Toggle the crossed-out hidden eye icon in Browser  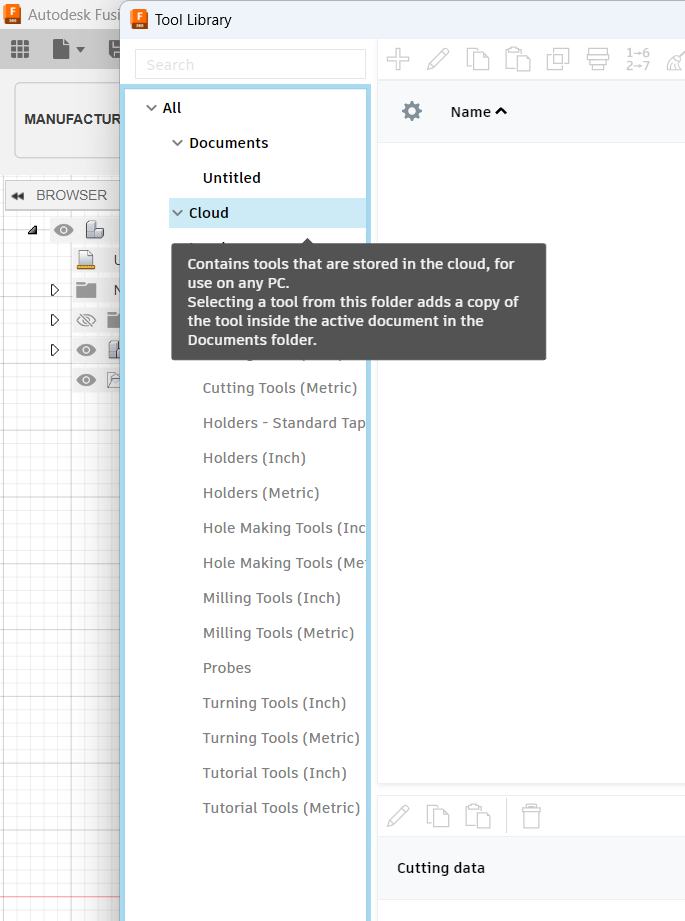coord(86,320)
